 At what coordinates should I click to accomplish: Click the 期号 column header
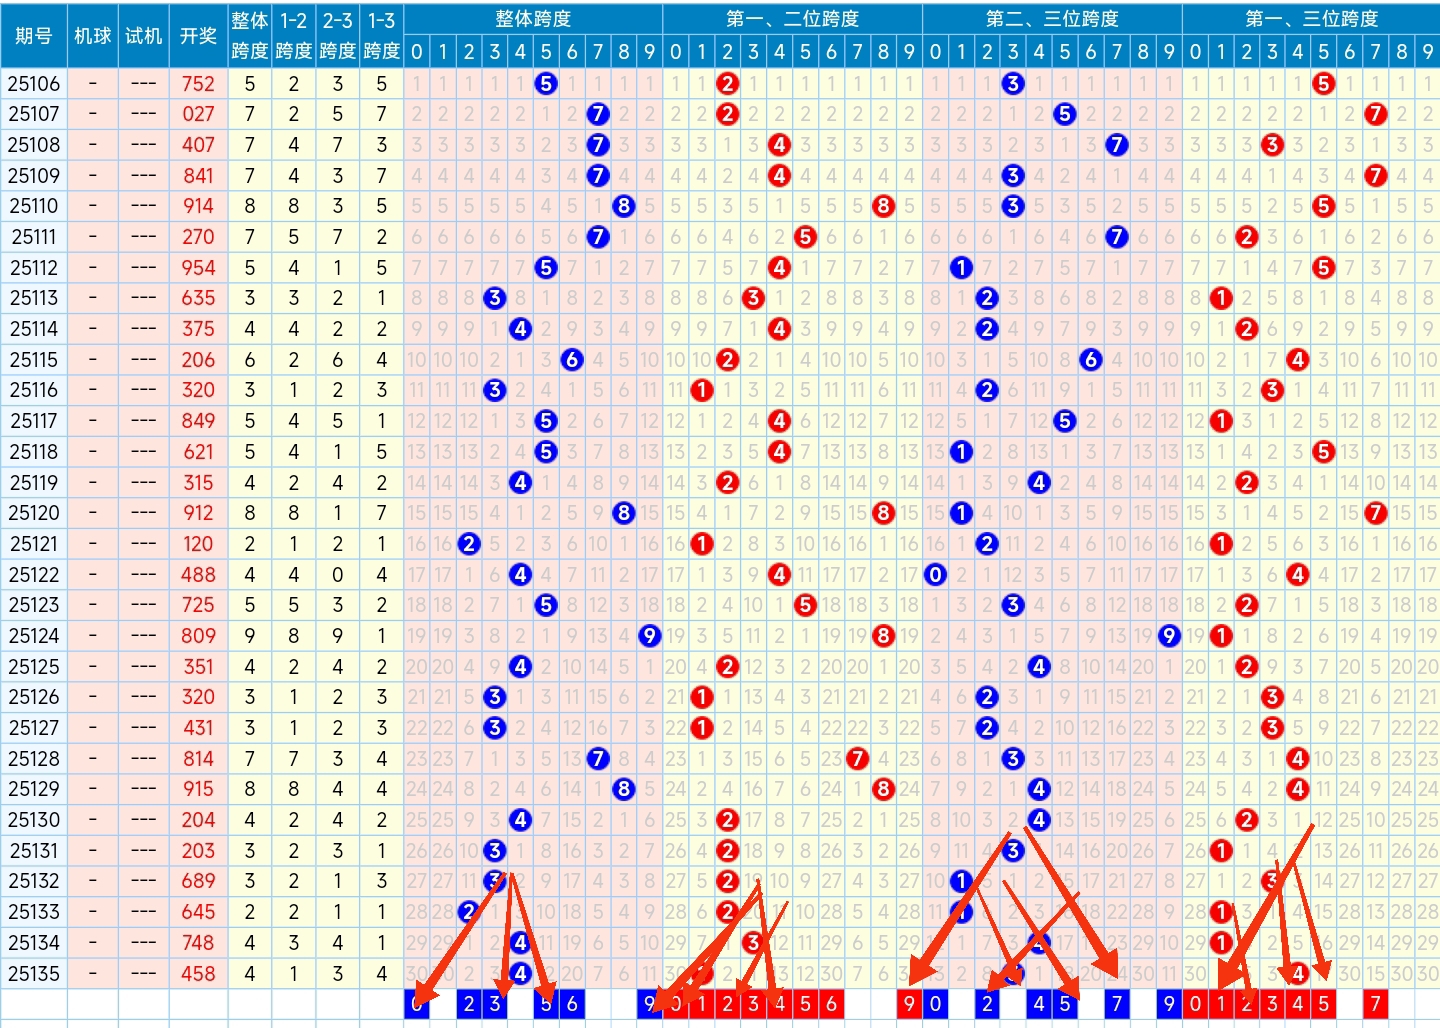click(x=34, y=36)
